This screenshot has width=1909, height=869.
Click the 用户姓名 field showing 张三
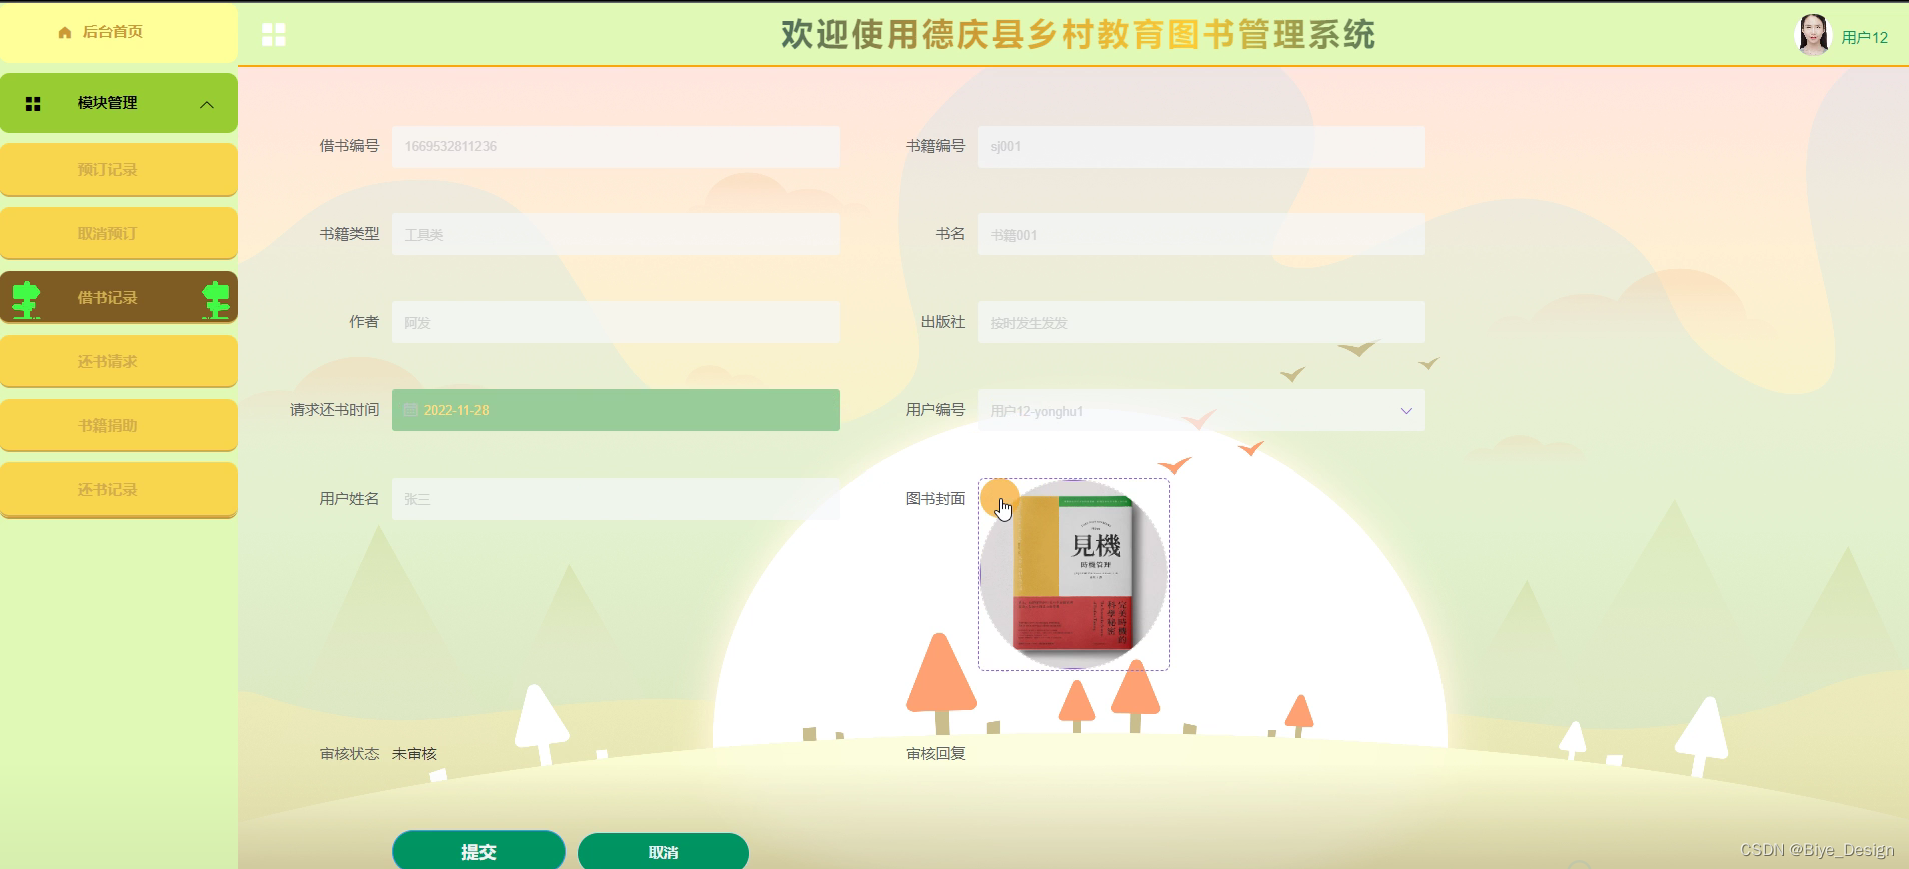click(616, 498)
